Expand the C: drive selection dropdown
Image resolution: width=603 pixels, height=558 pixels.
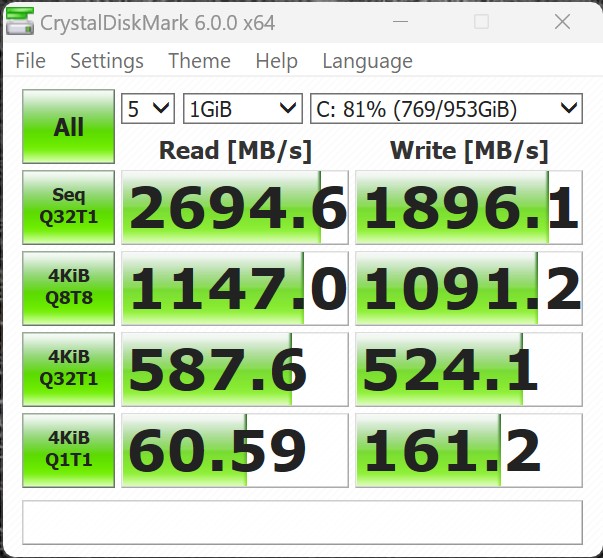pos(446,108)
